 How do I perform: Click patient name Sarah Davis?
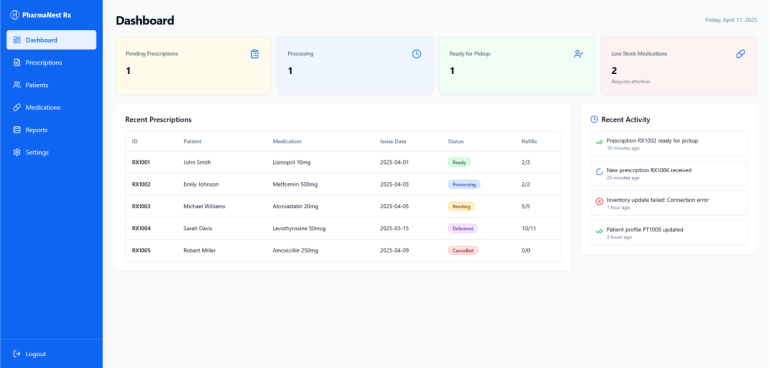click(x=198, y=228)
